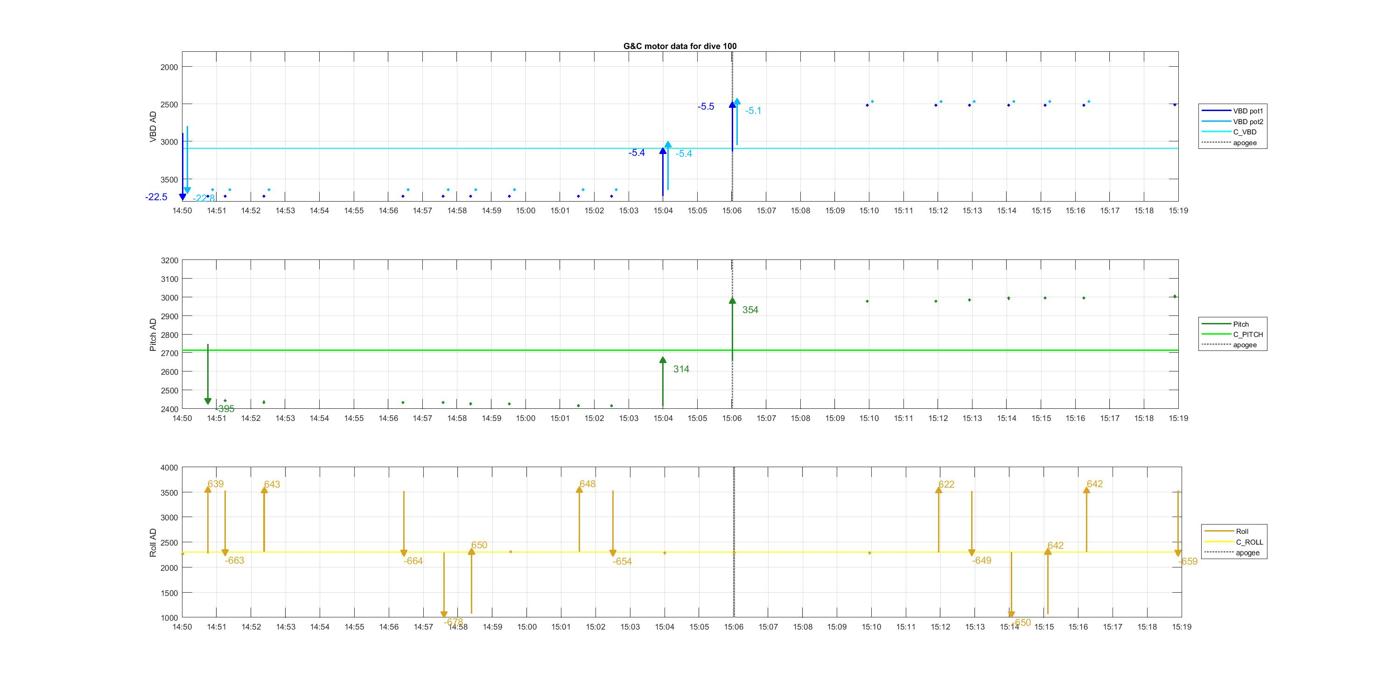1400x693 pixels.
Task: Click the '-678' roll label at the axis bottom
Action: [454, 622]
